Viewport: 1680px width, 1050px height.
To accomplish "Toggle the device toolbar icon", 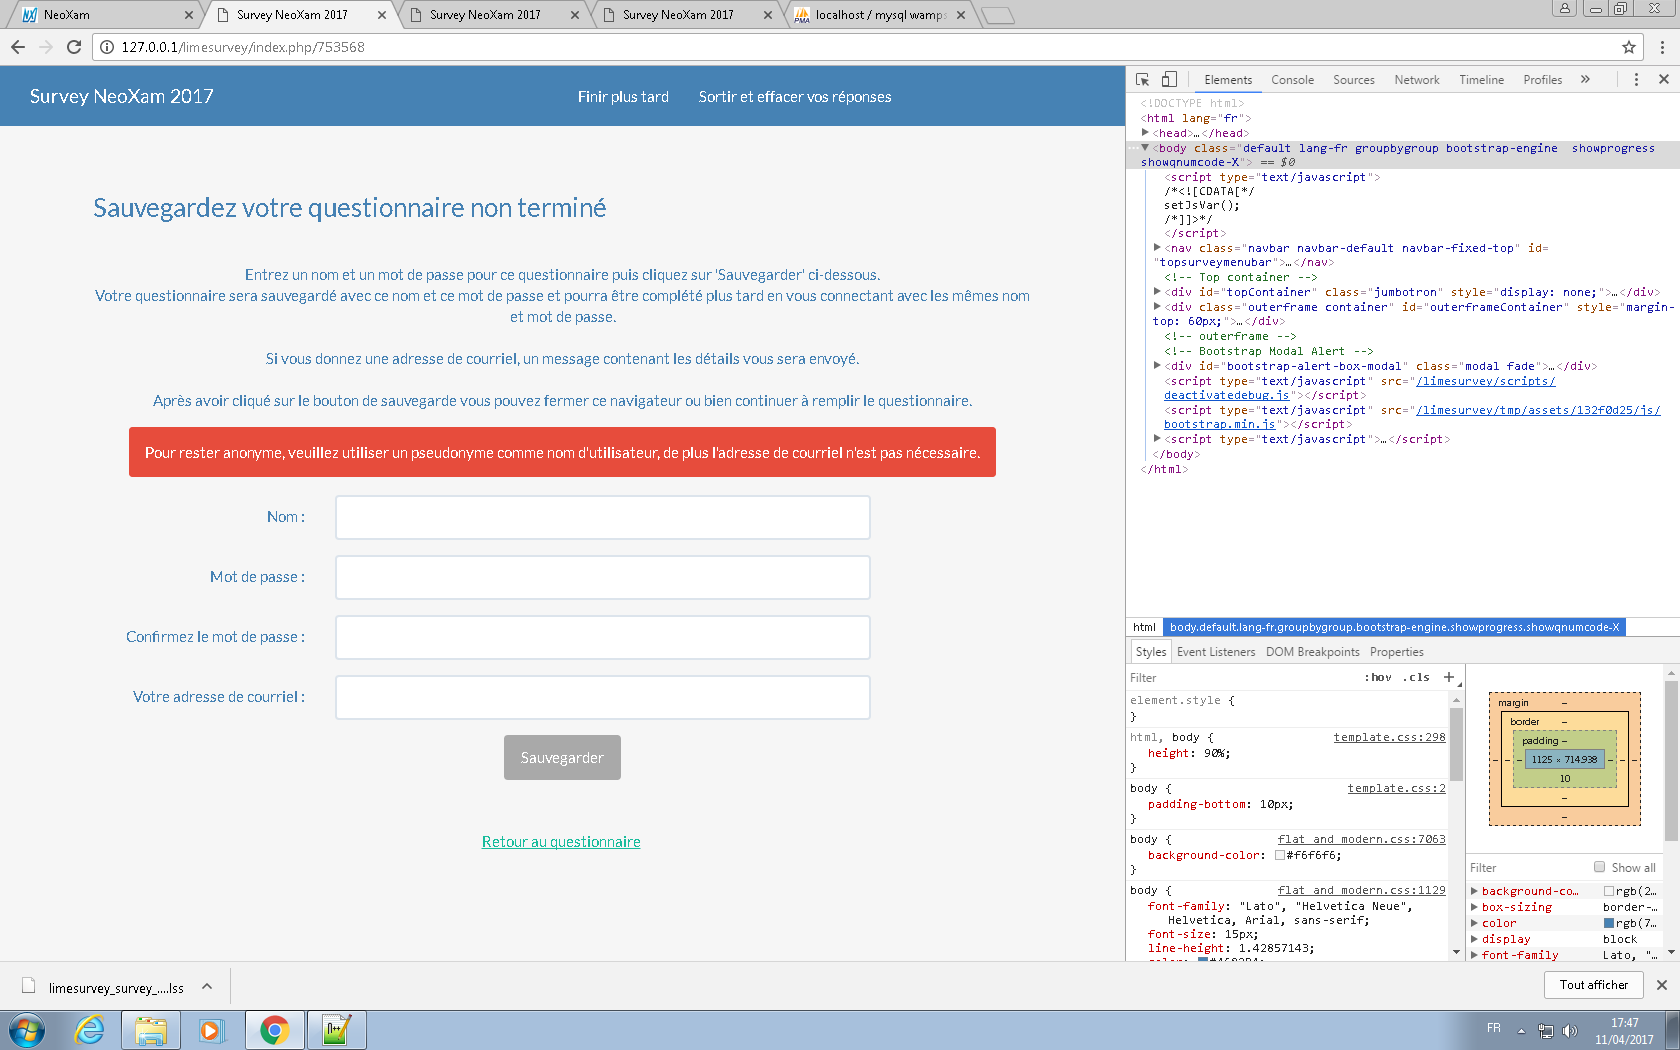I will pyautogui.click(x=1169, y=80).
